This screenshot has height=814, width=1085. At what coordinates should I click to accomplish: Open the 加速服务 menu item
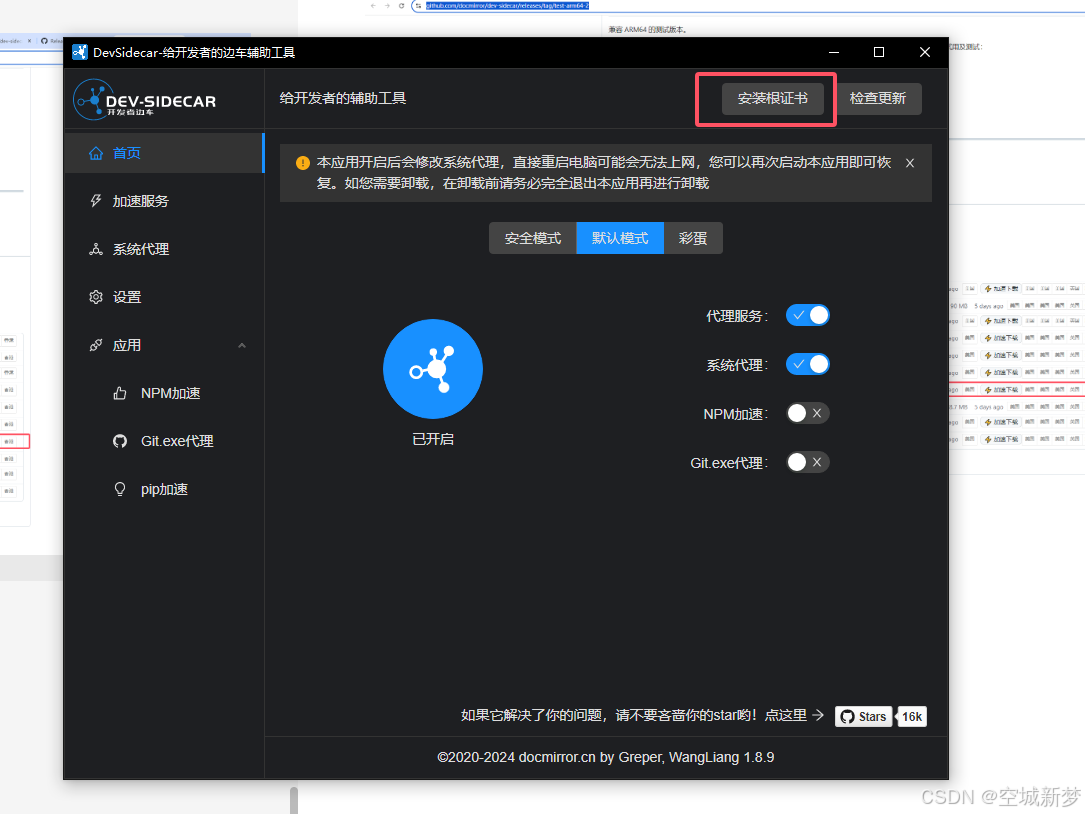[164, 201]
